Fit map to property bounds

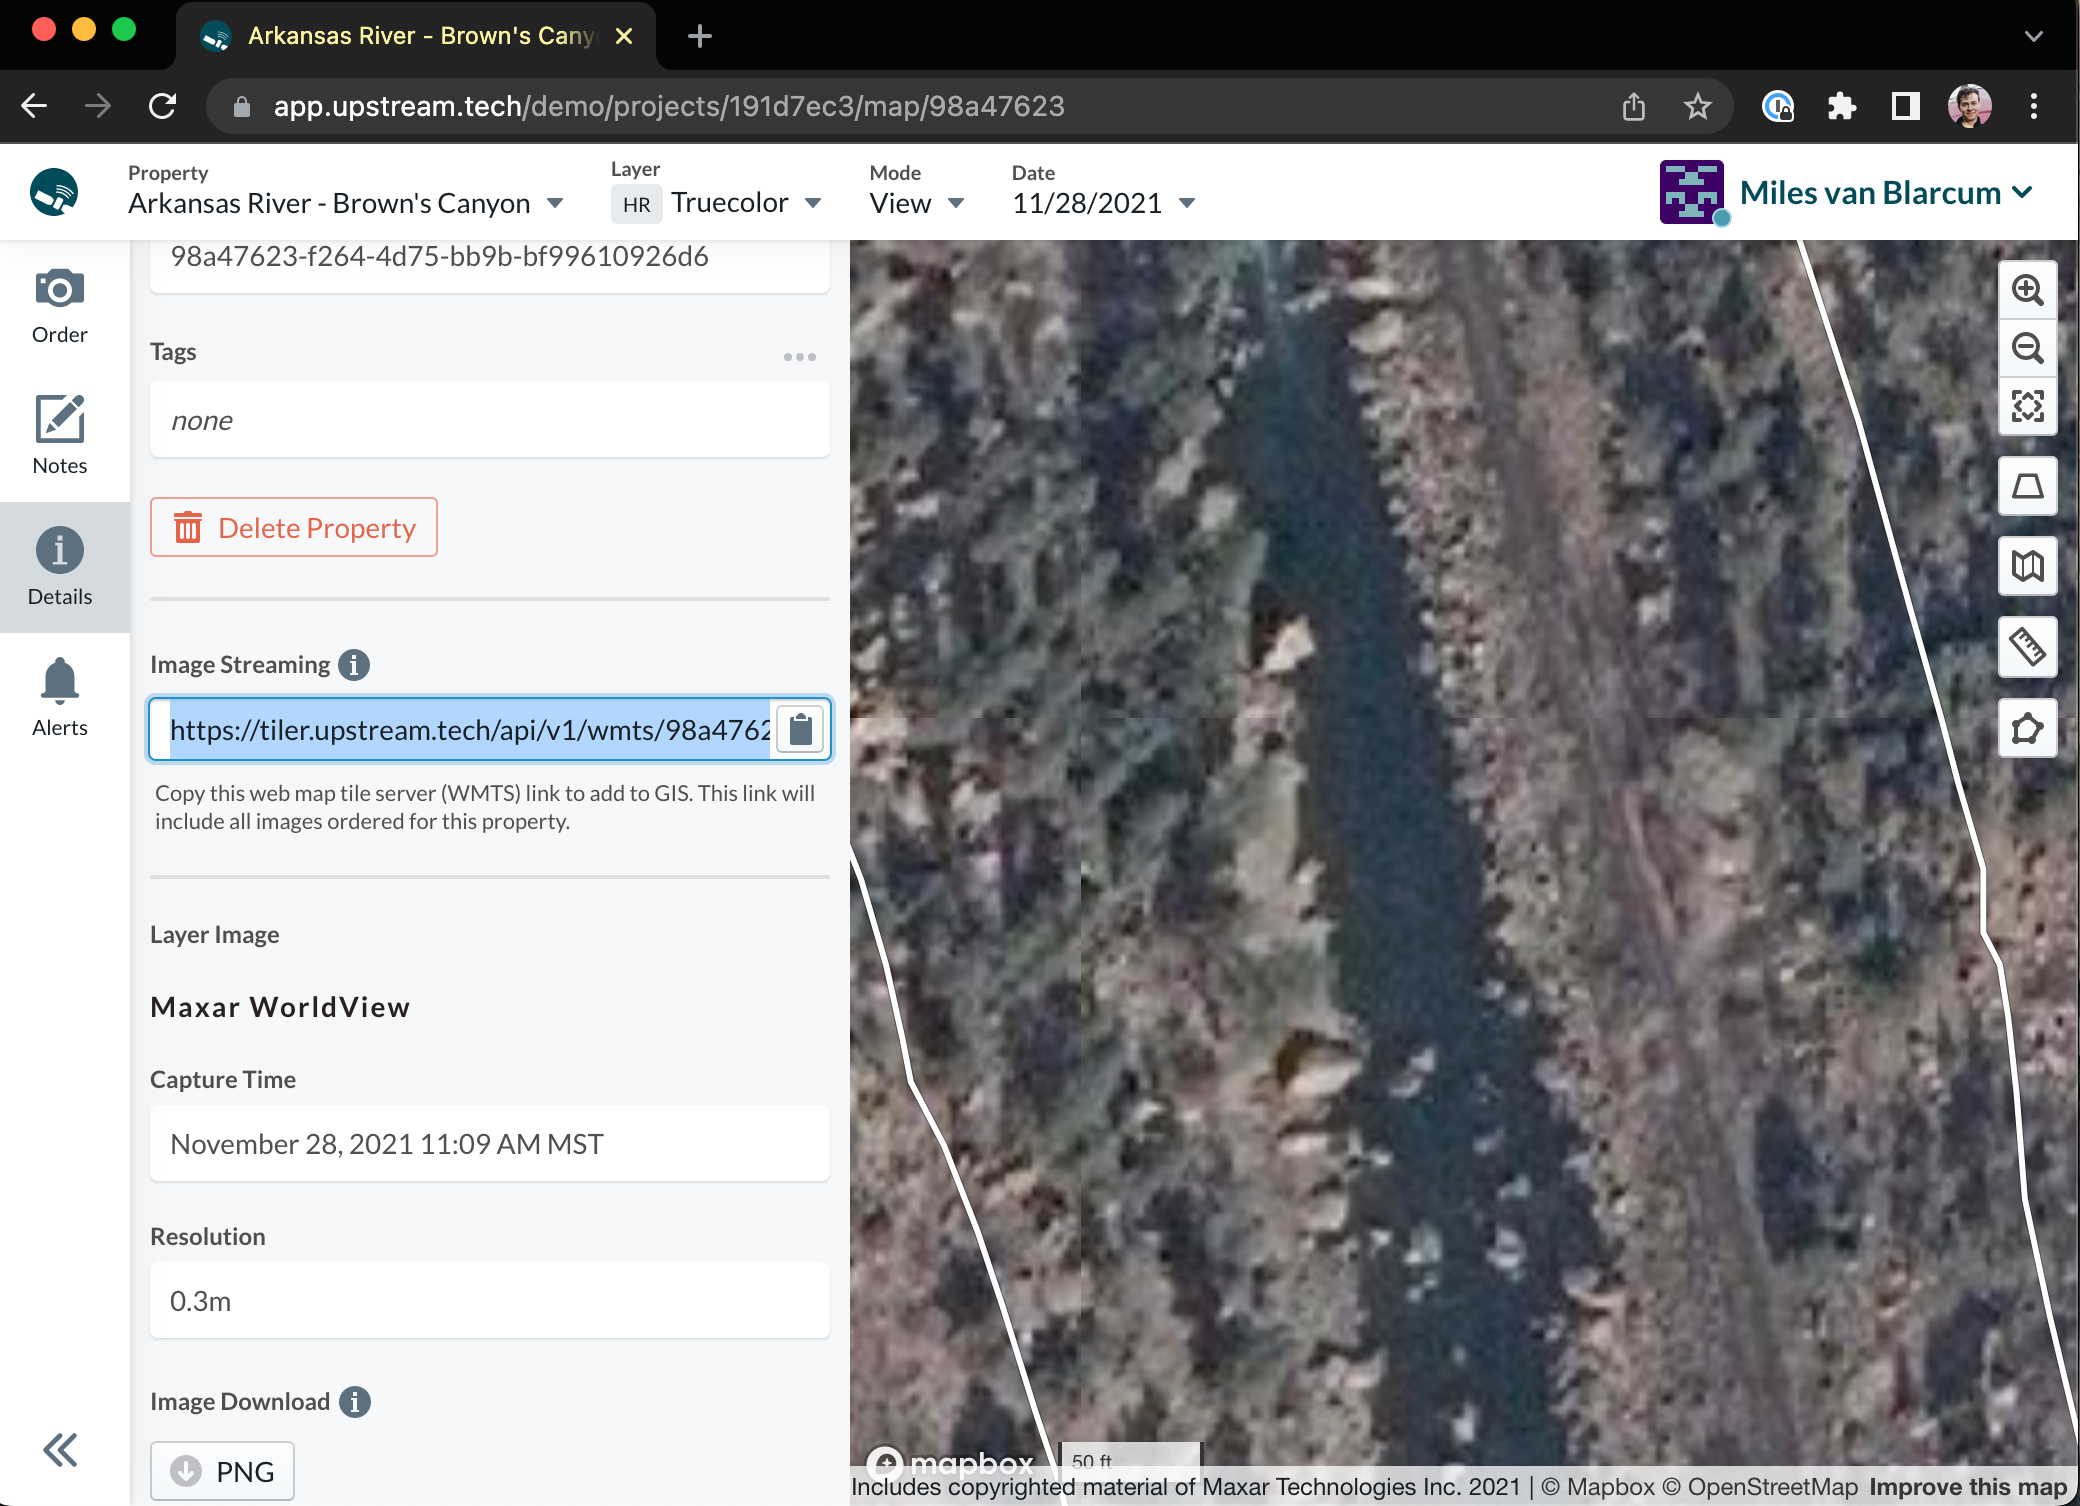pyautogui.click(x=2027, y=406)
